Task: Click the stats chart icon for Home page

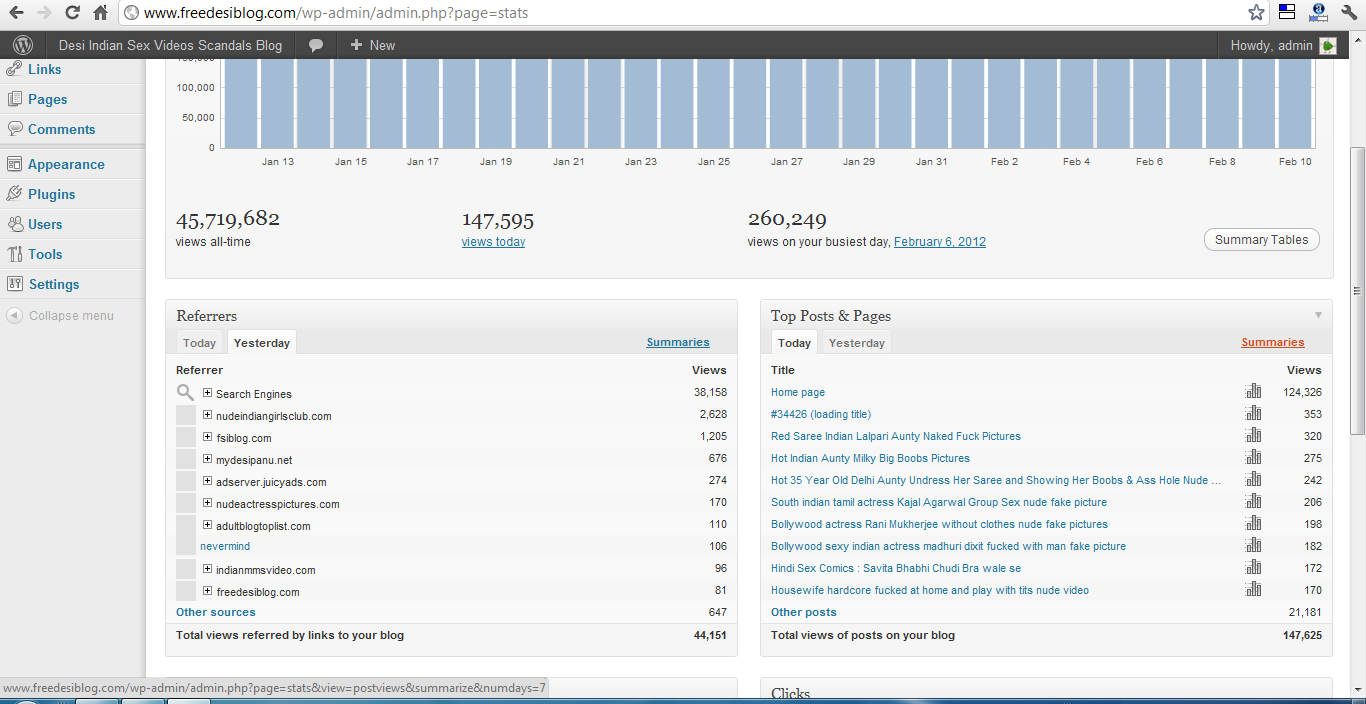Action: pyautogui.click(x=1253, y=392)
